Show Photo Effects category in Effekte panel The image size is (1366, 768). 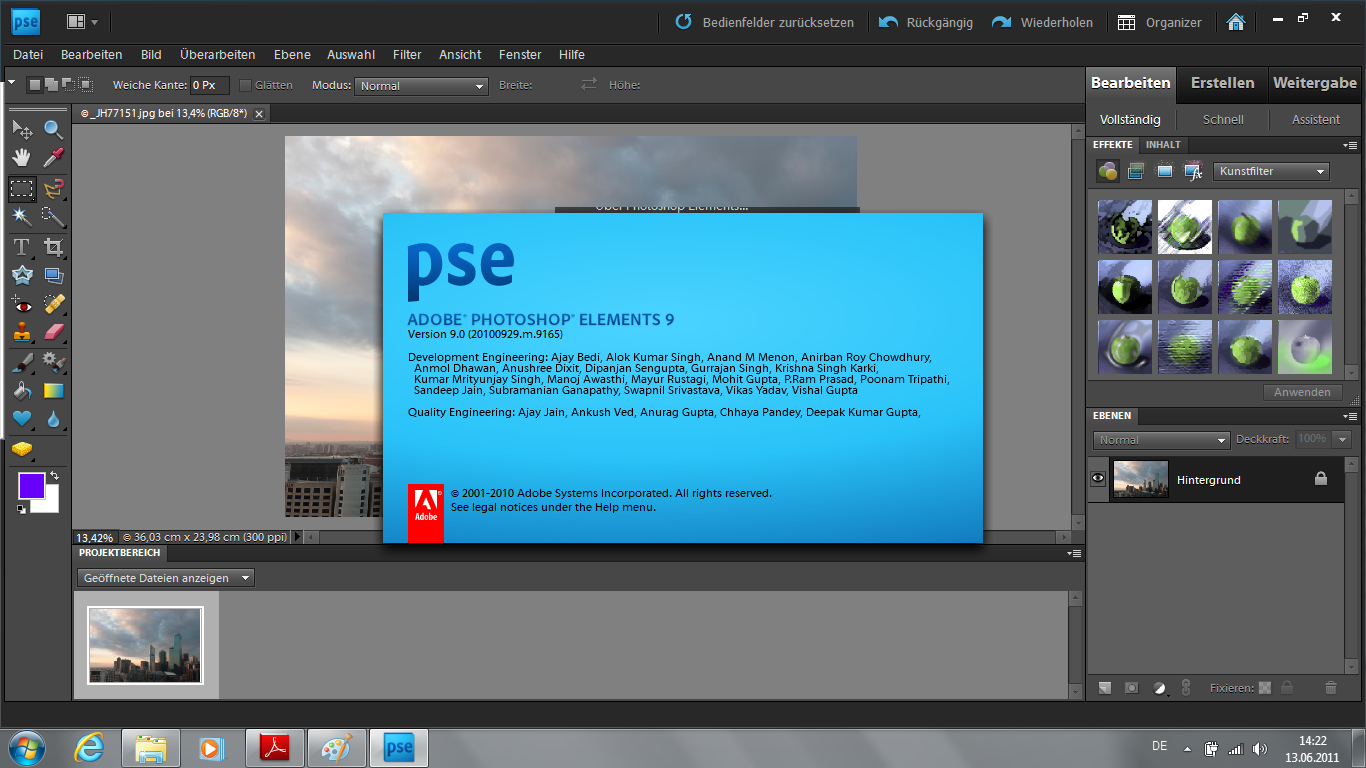point(1164,171)
